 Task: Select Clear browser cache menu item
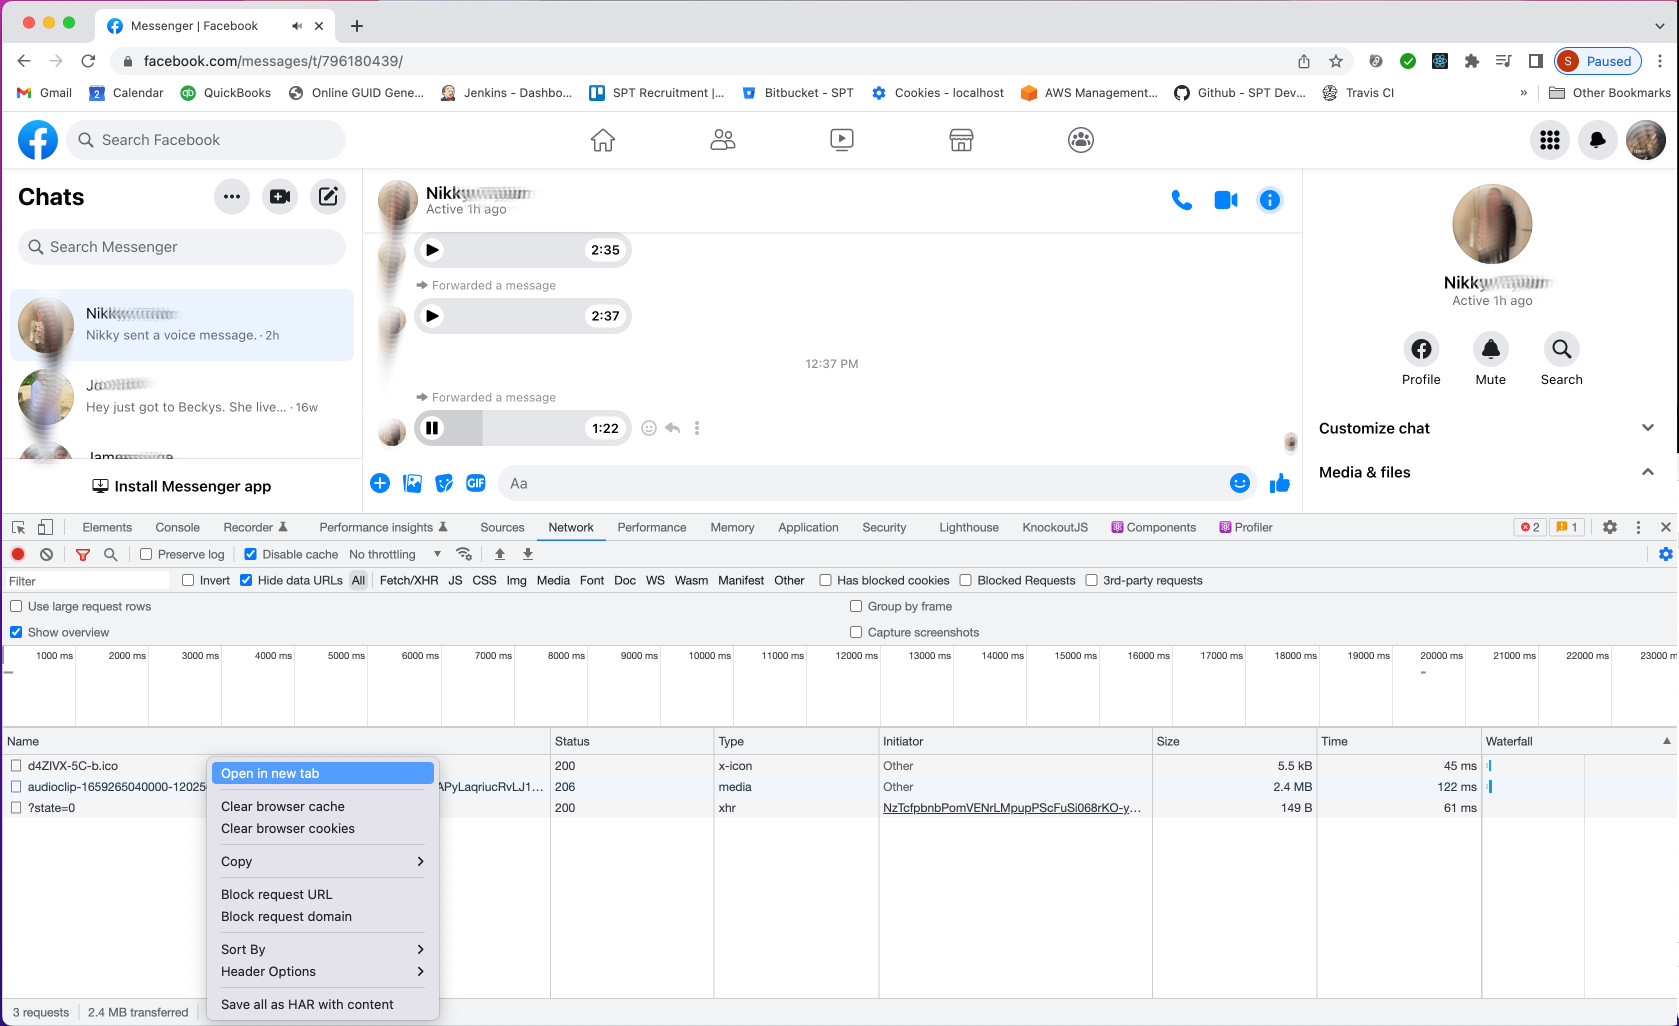322,806
